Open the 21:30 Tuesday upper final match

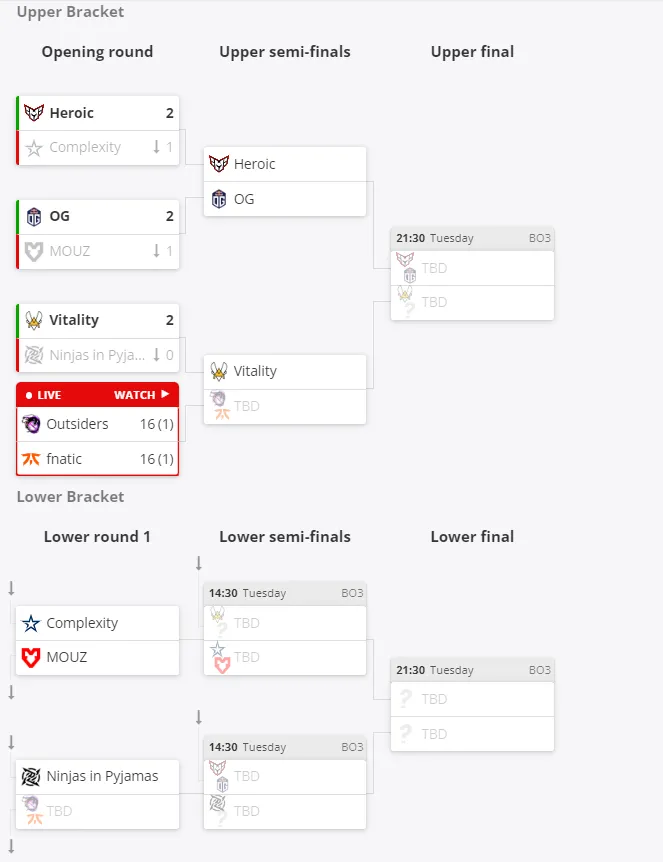[472, 238]
